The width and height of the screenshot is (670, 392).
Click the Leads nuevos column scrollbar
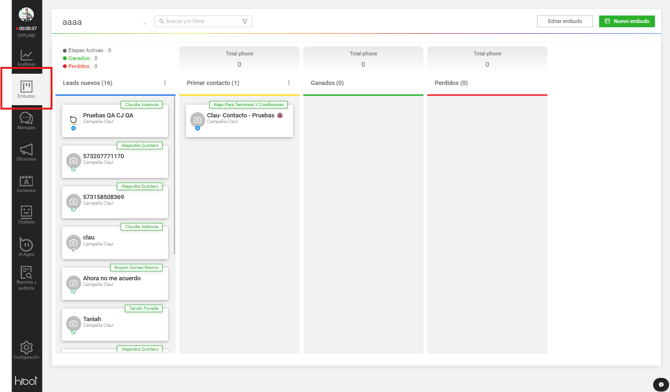pyautogui.click(x=174, y=176)
